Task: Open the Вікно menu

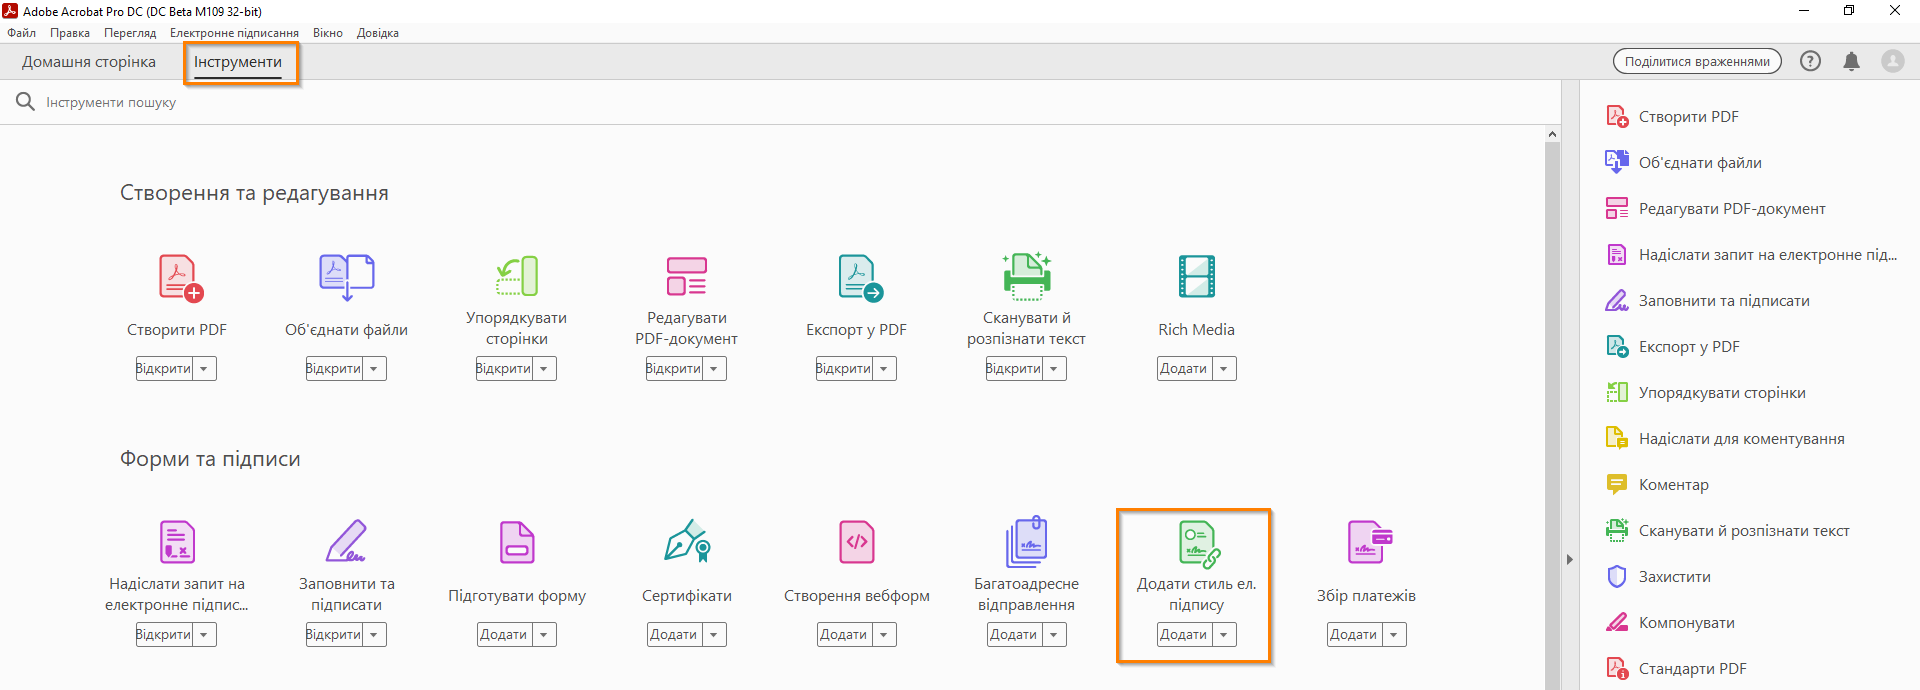Action: click(328, 33)
